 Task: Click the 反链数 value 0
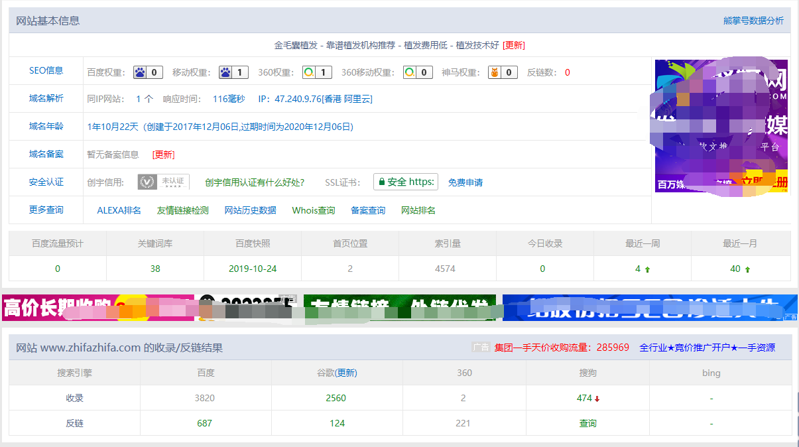(567, 72)
